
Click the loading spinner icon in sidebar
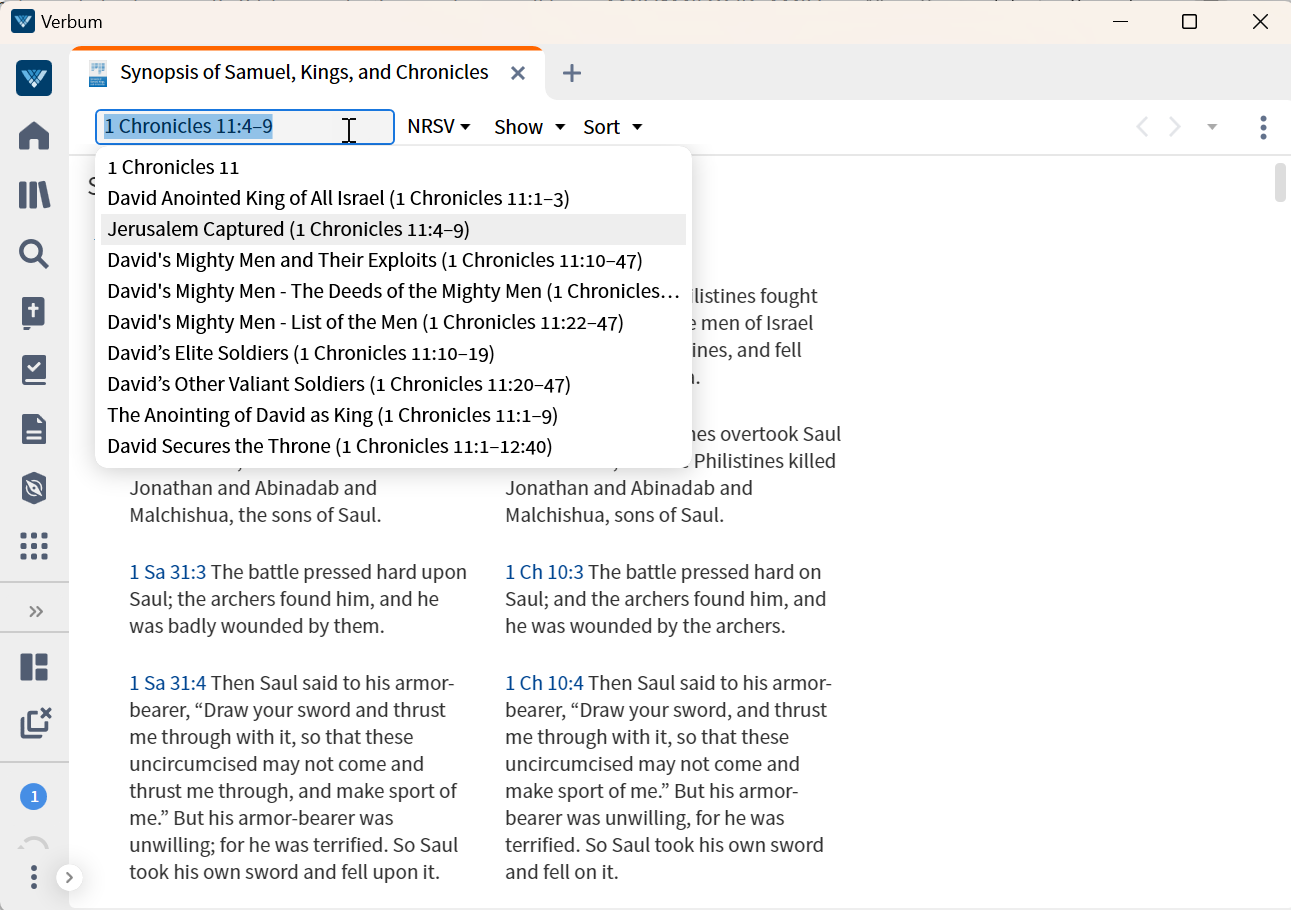click(x=34, y=842)
